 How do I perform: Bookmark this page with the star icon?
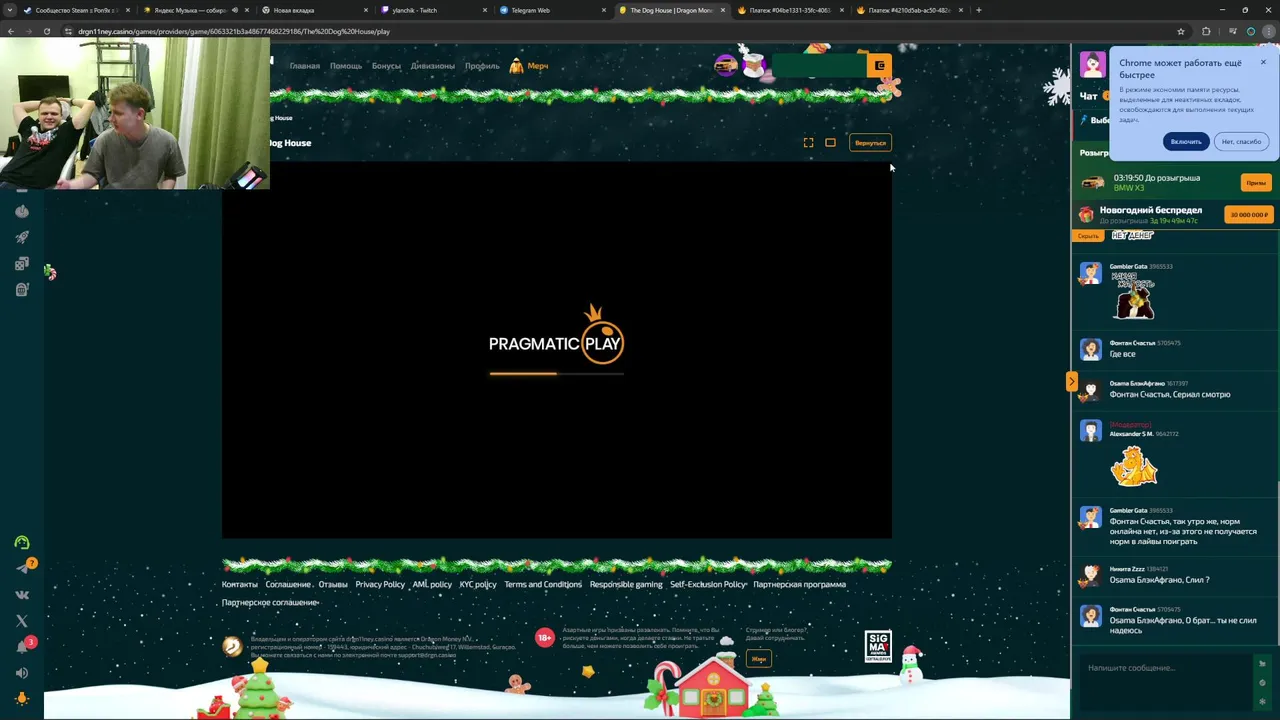1181,31
